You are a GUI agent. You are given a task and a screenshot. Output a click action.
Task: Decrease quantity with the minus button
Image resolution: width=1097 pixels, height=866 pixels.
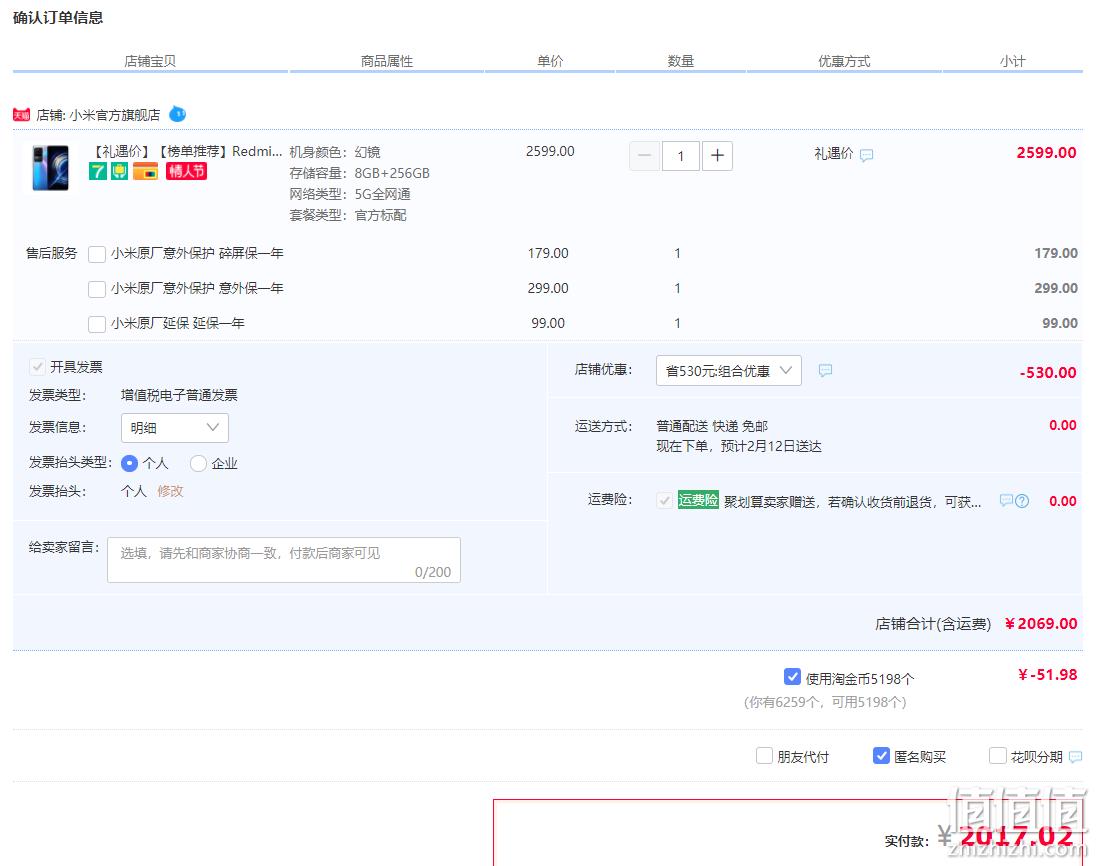[x=644, y=155]
